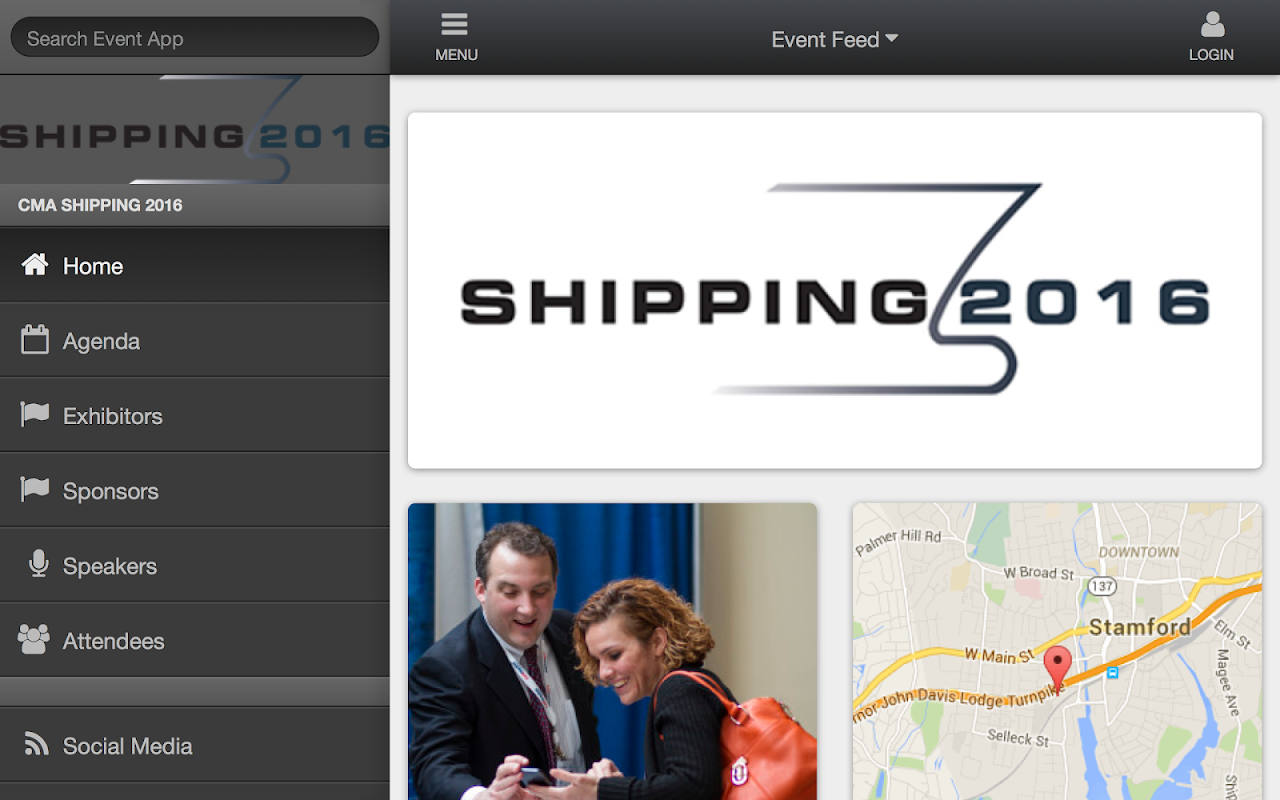Select the Speakers microphone icon

coord(39,564)
